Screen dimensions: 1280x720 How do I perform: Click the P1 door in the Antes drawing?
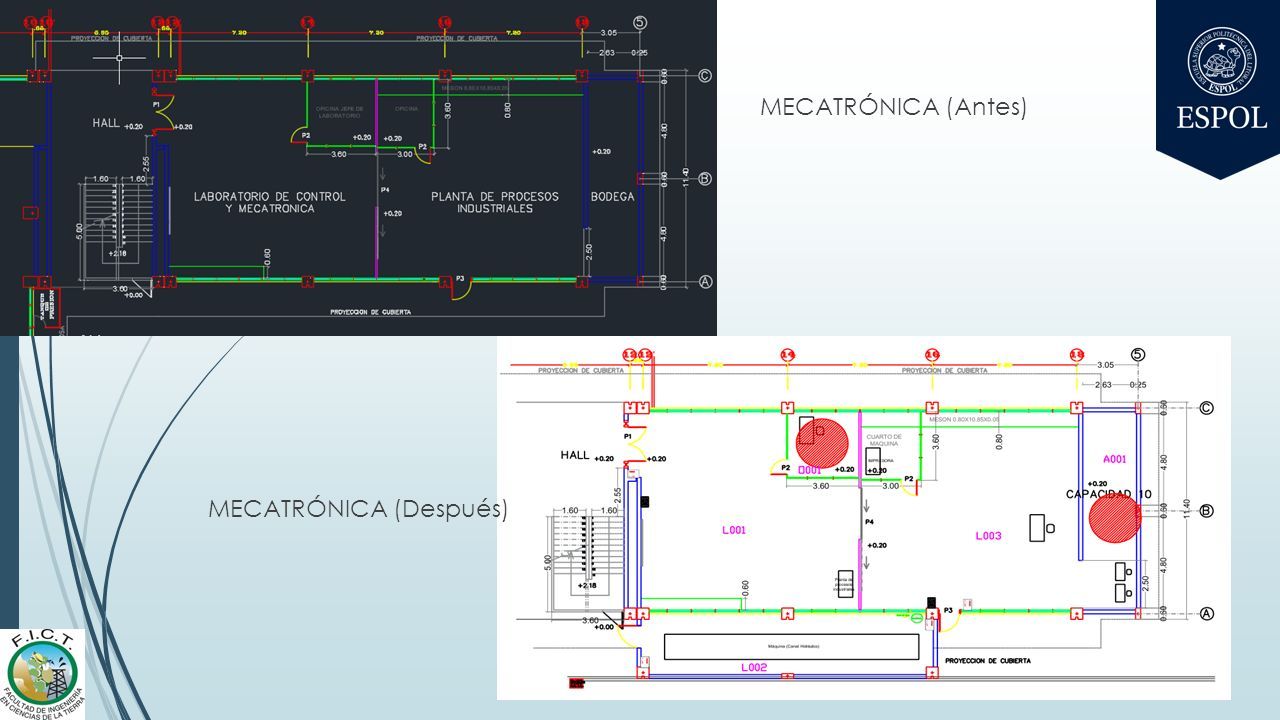pyautogui.click(x=164, y=113)
